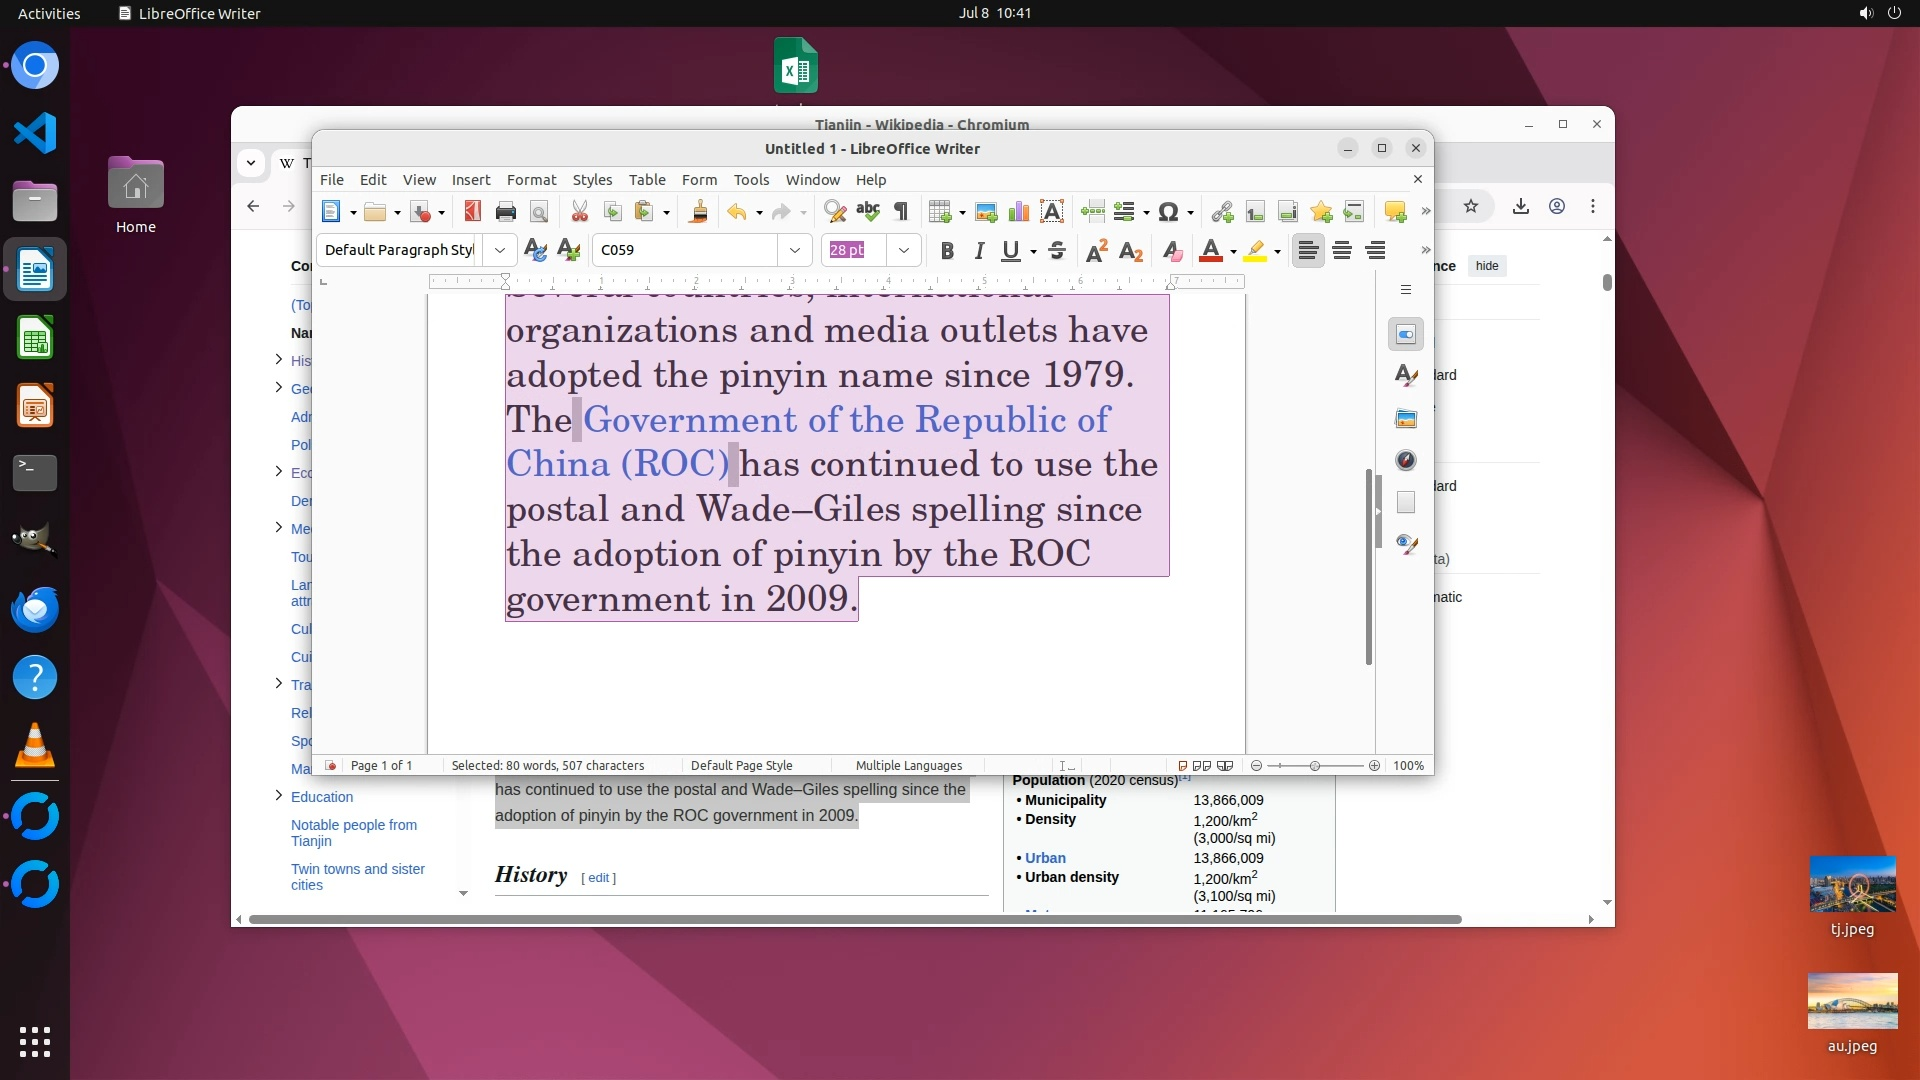Toggle Formatting Marks pilcrow
Image resolution: width=1920 pixels, height=1080 pixels.
click(901, 211)
